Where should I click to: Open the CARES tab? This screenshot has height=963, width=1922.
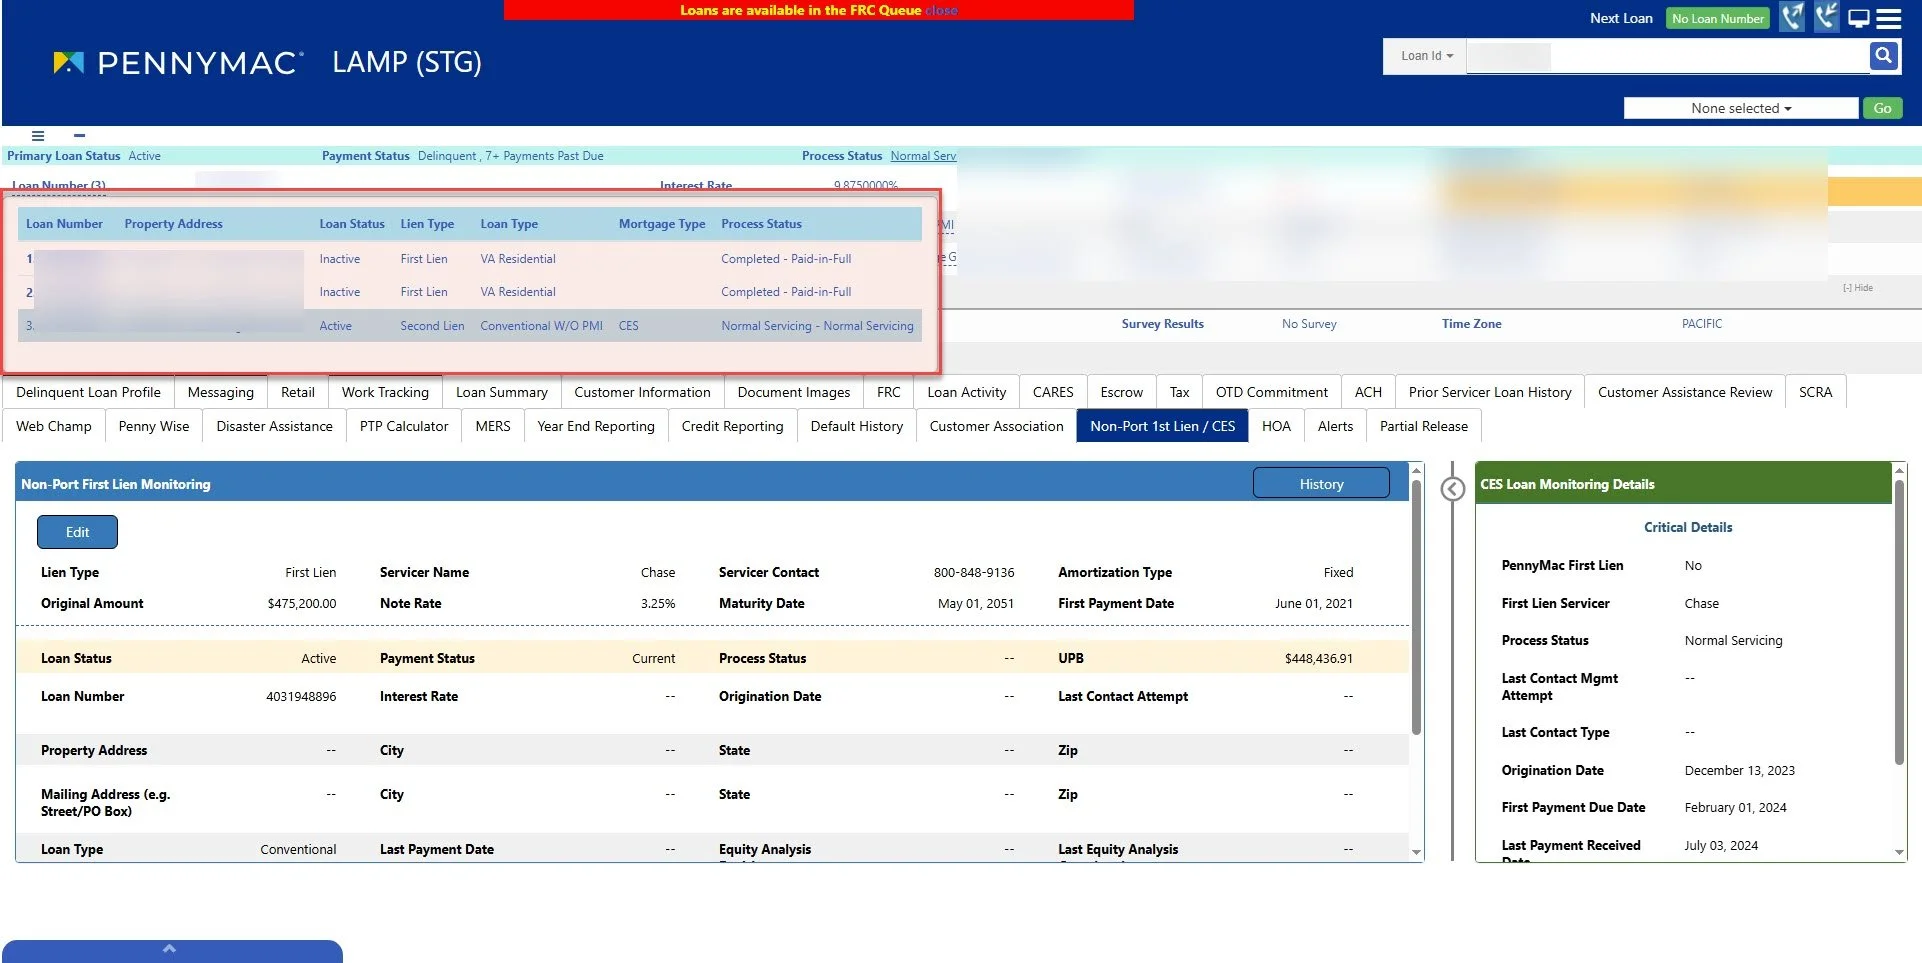1053,392
